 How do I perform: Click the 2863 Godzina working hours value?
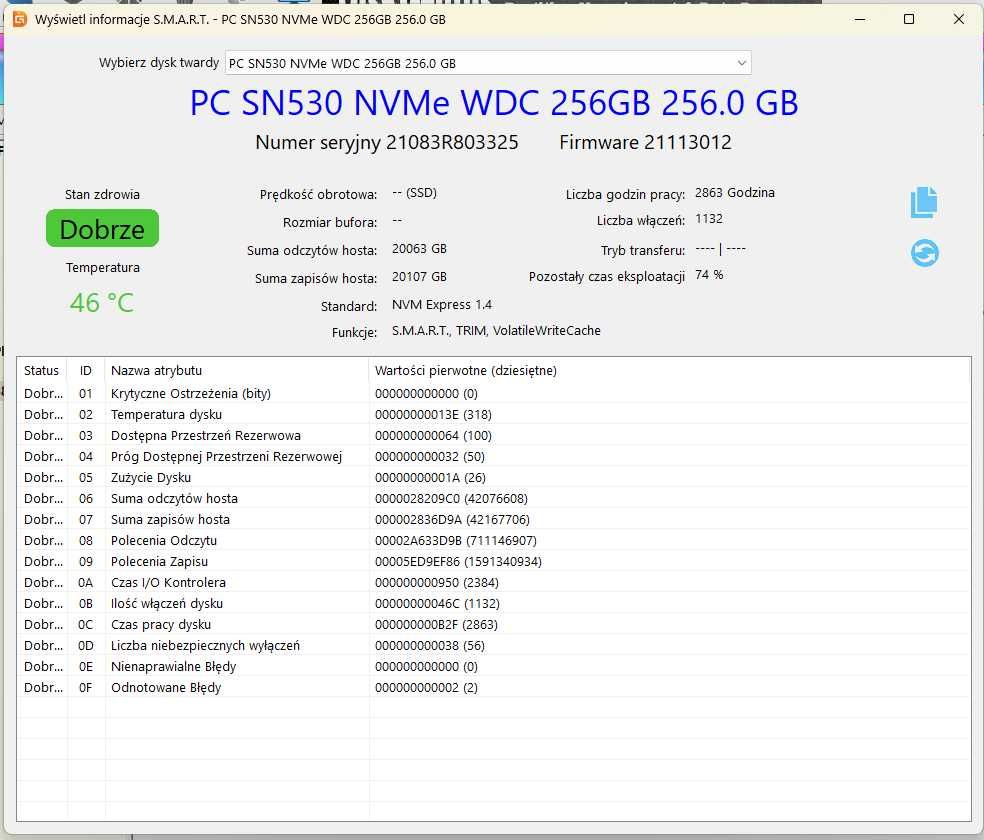(735, 193)
